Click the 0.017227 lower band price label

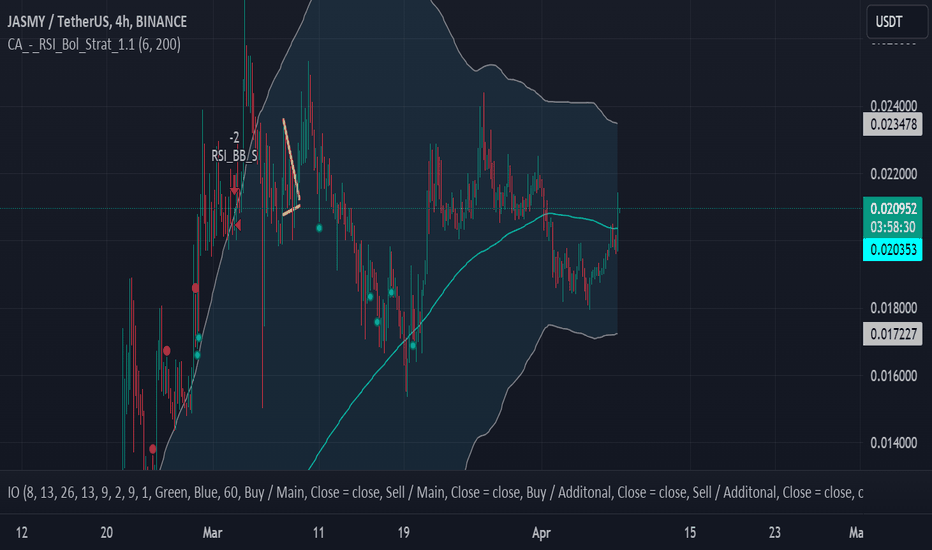pos(893,334)
